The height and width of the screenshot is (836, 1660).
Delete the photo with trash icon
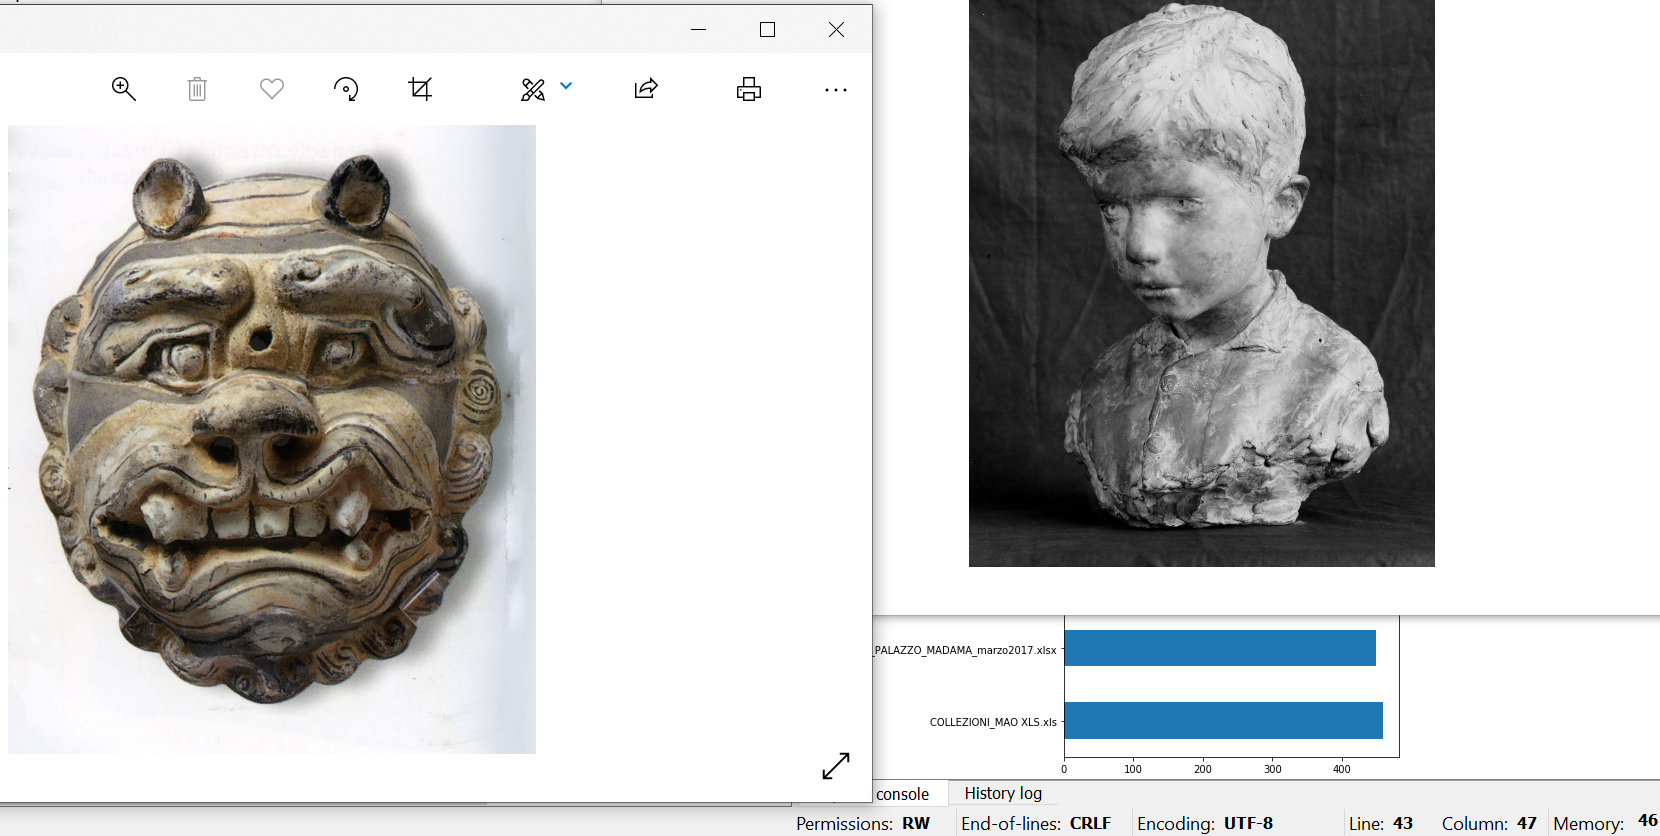(x=197, y=89)
